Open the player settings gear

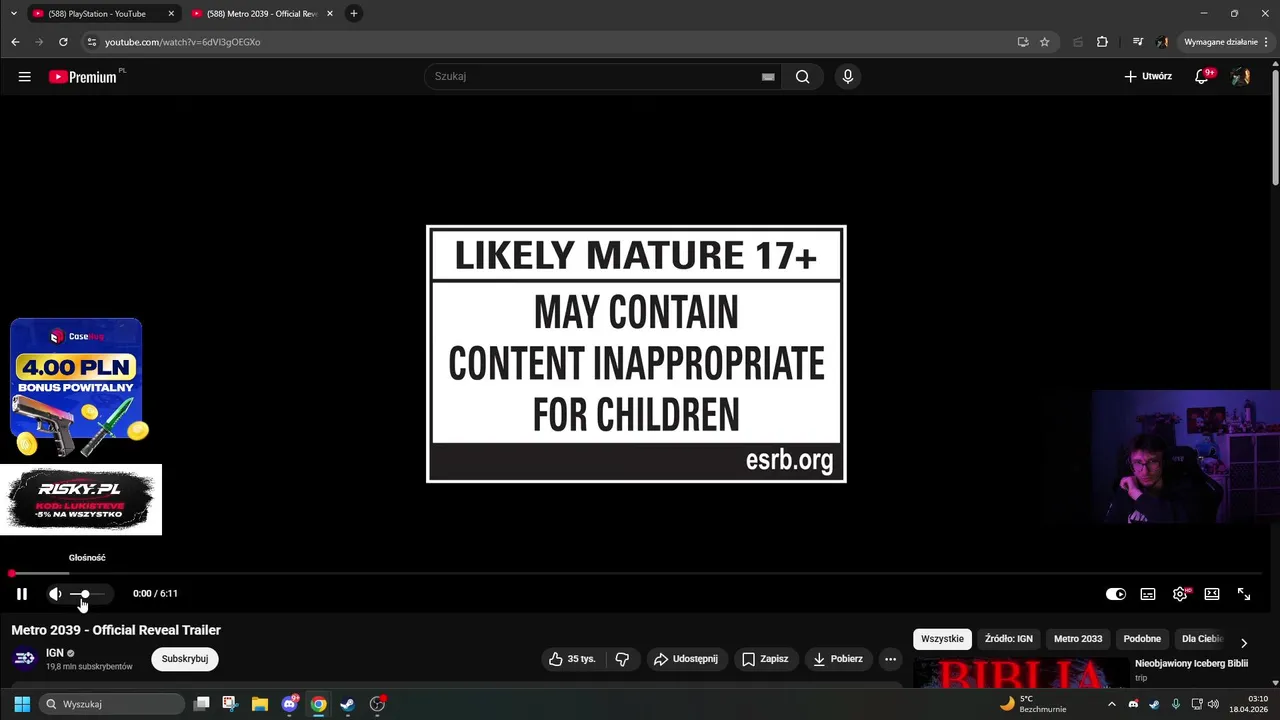[1180, 594]
